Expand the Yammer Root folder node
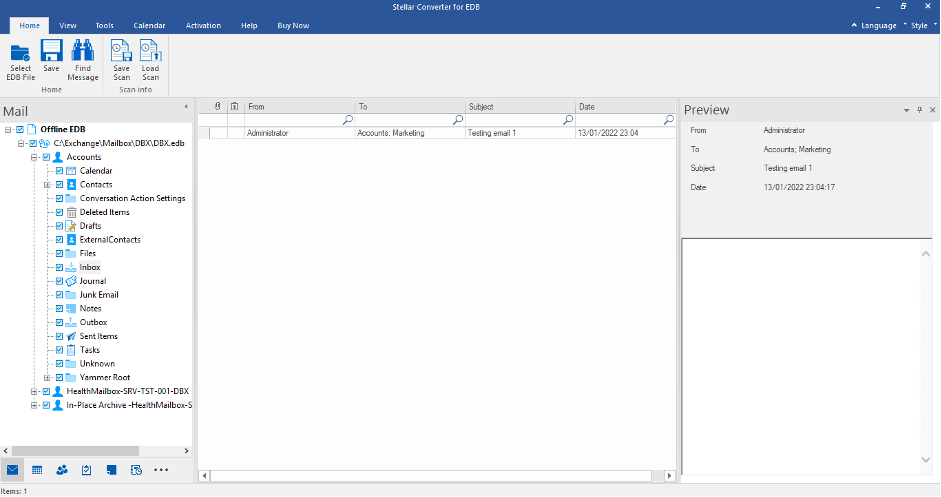This screenshot has height=497, width=941. [x=47, y=378]
